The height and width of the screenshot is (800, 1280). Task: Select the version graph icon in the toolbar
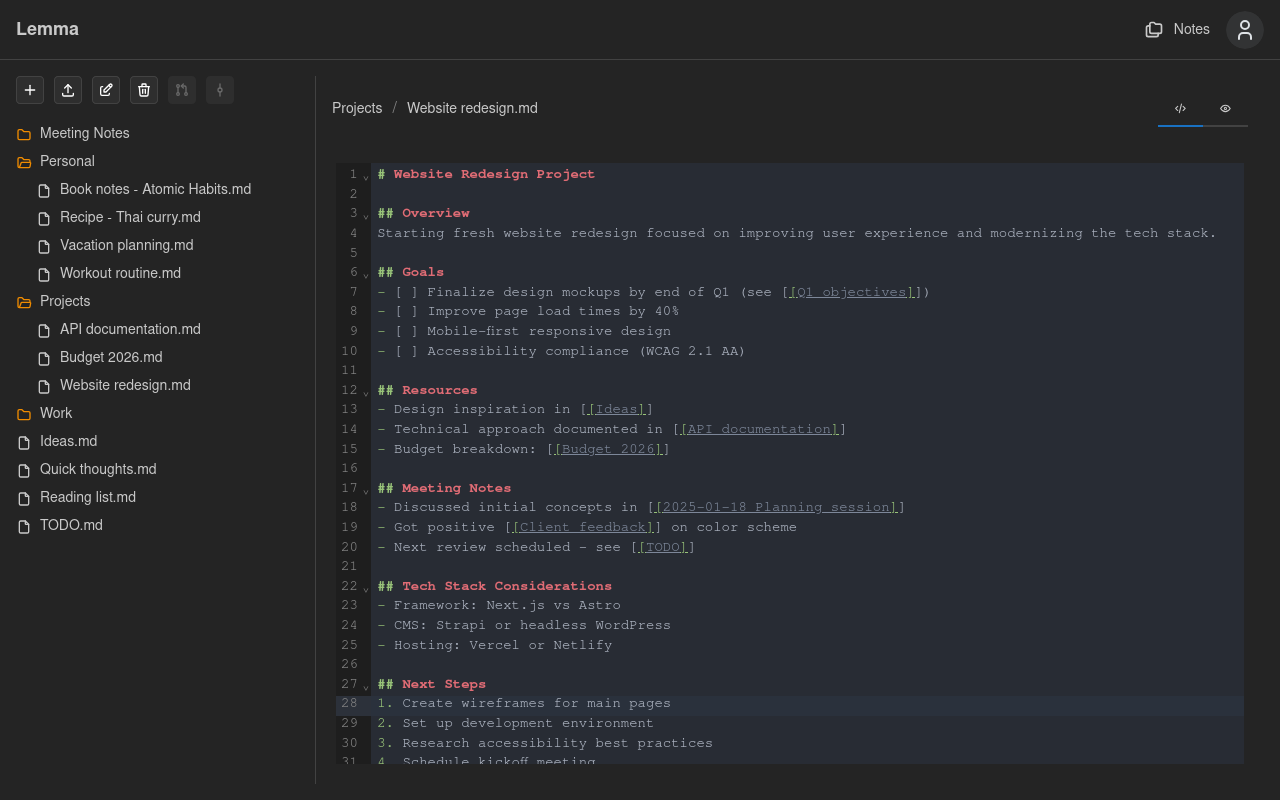tap(182, 90)
